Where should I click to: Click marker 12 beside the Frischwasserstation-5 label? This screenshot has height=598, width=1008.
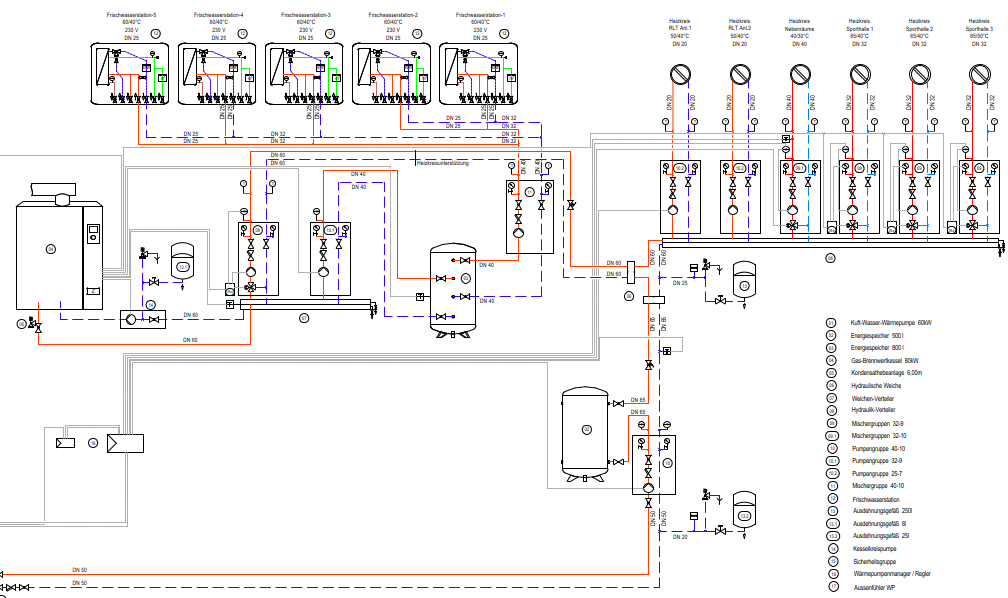coord(155,33)
